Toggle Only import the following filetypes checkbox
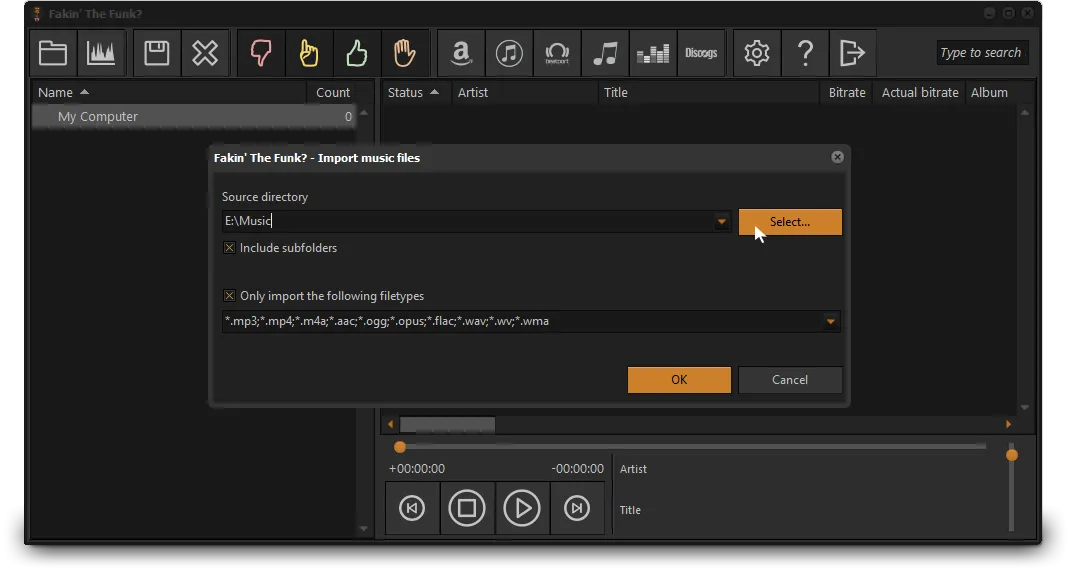This screenshot has width=1072, height=572. click(x=230, y=296)
